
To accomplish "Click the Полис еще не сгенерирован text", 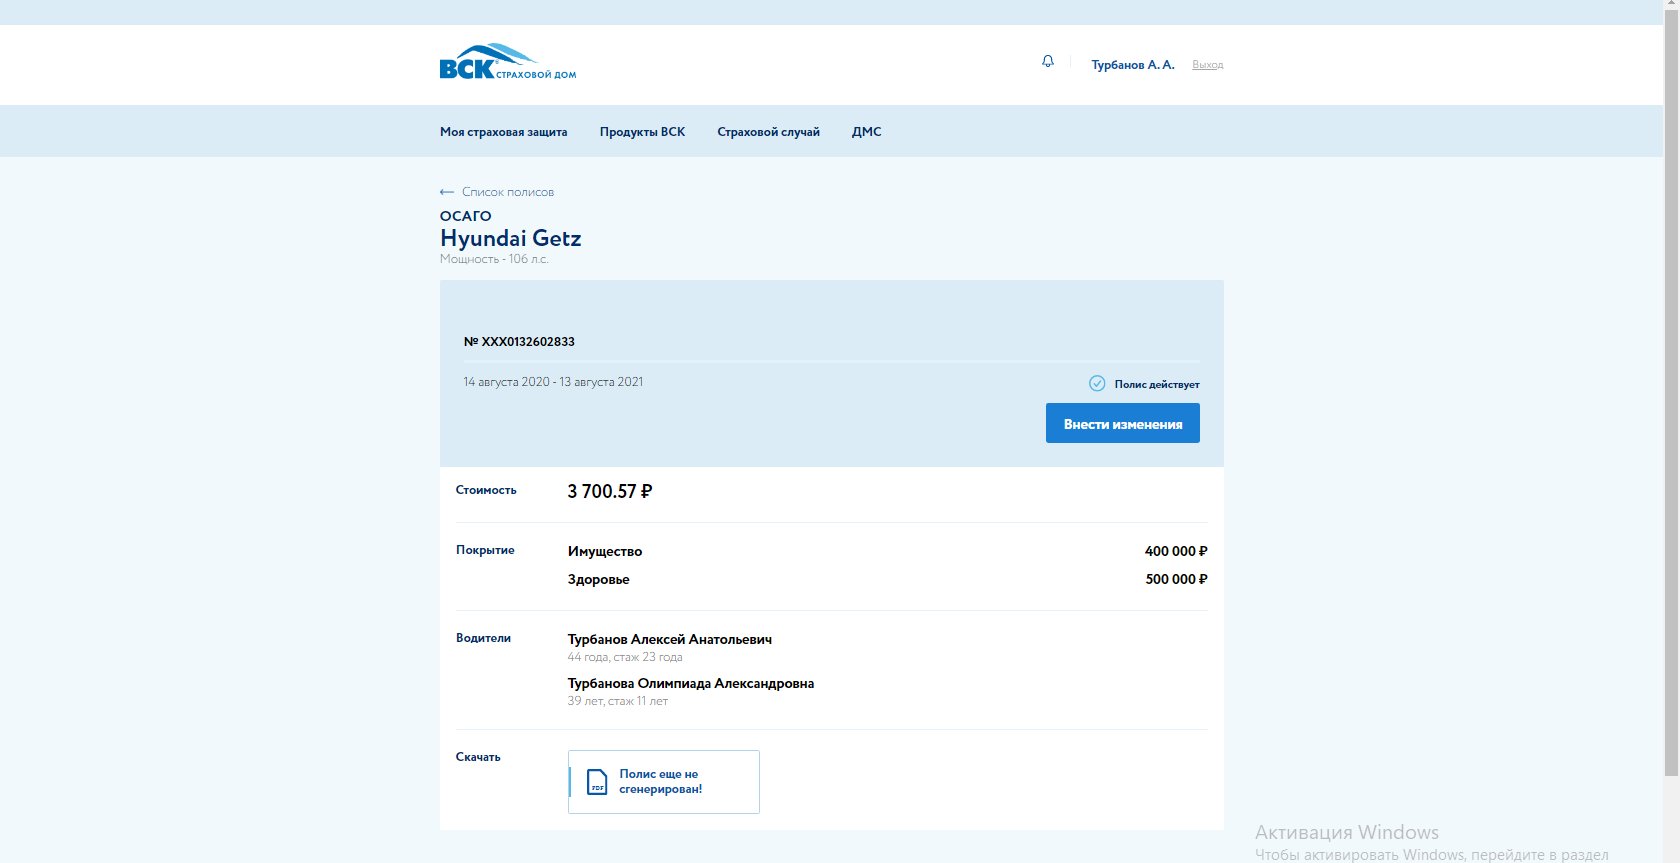I will coord(660,782).
